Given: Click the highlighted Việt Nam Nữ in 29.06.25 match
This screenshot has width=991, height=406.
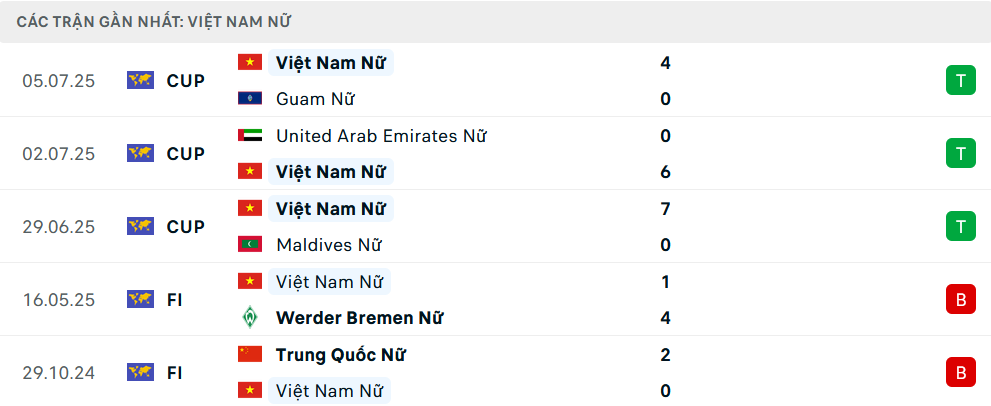Looking at the screenshot, I should click(331, 209).
